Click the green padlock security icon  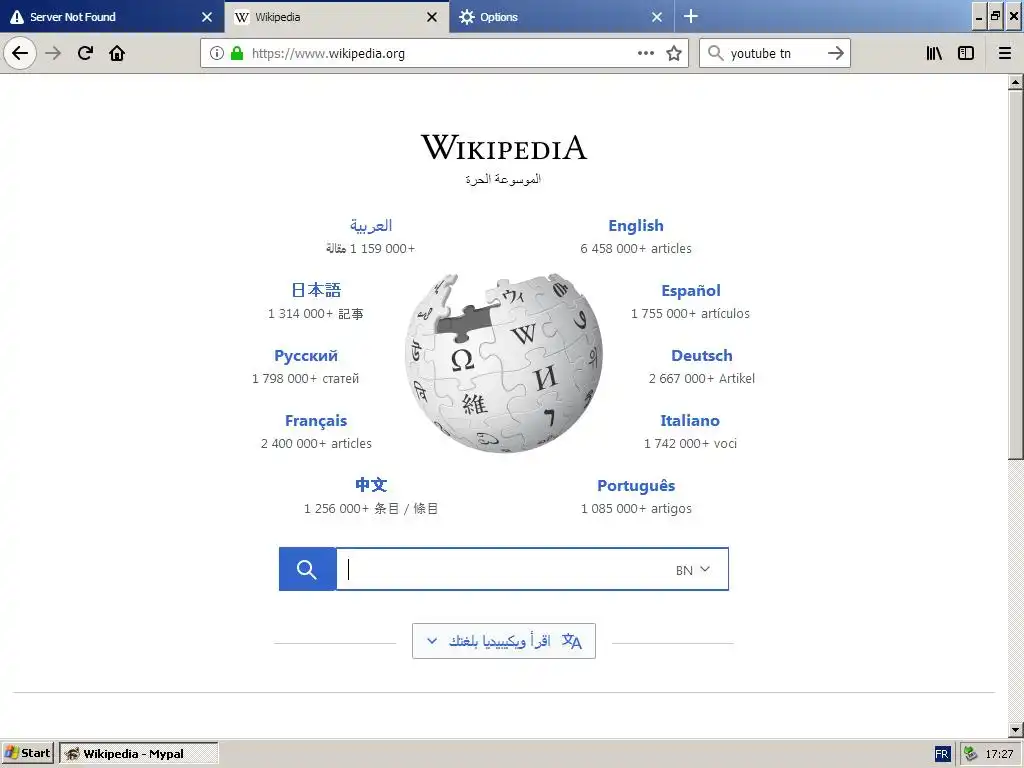(x=237, y=53)
